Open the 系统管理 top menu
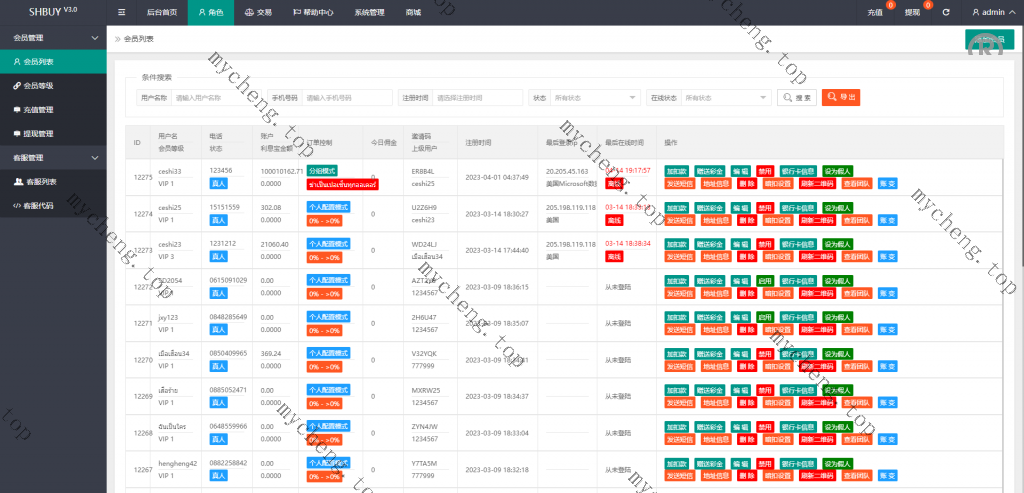Viewport: 1024px width, 493px height. coord(369,13)
